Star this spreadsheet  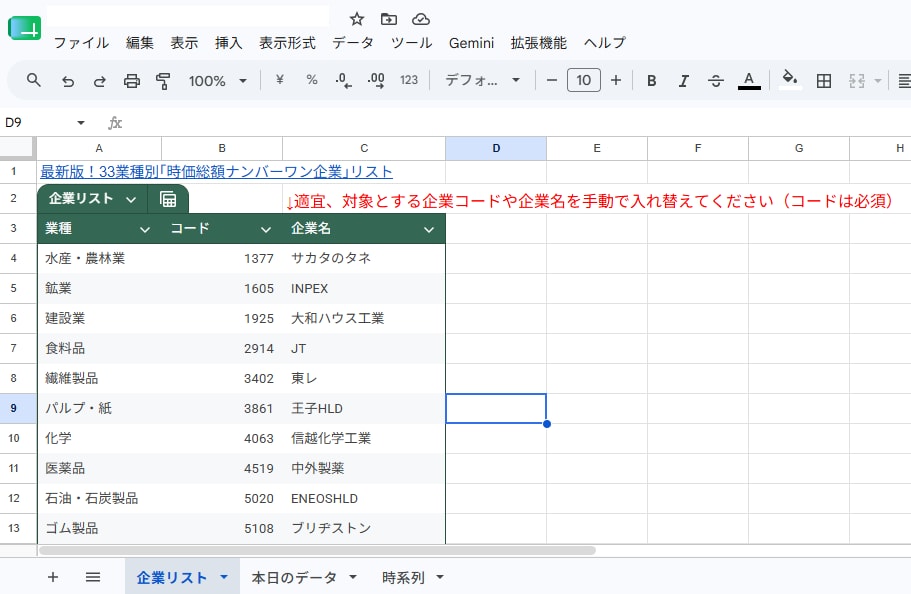pyautogui.click(x=357, y=19)
